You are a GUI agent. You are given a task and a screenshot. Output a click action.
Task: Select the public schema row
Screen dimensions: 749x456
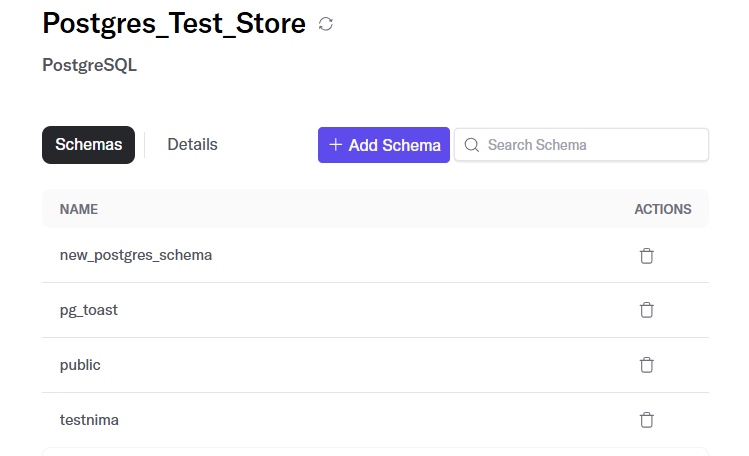[x=375, y=365]
